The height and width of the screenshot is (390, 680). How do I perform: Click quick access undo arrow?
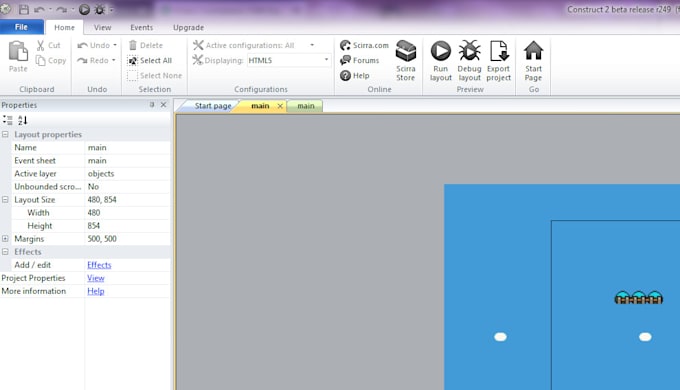39,9
